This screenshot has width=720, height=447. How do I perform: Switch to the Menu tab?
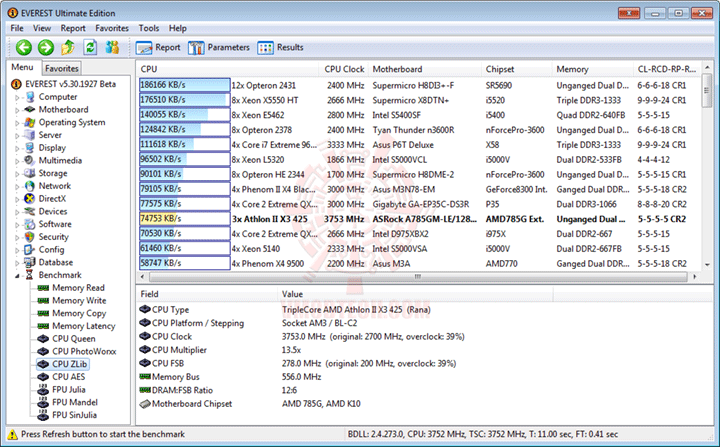point(22,67)
